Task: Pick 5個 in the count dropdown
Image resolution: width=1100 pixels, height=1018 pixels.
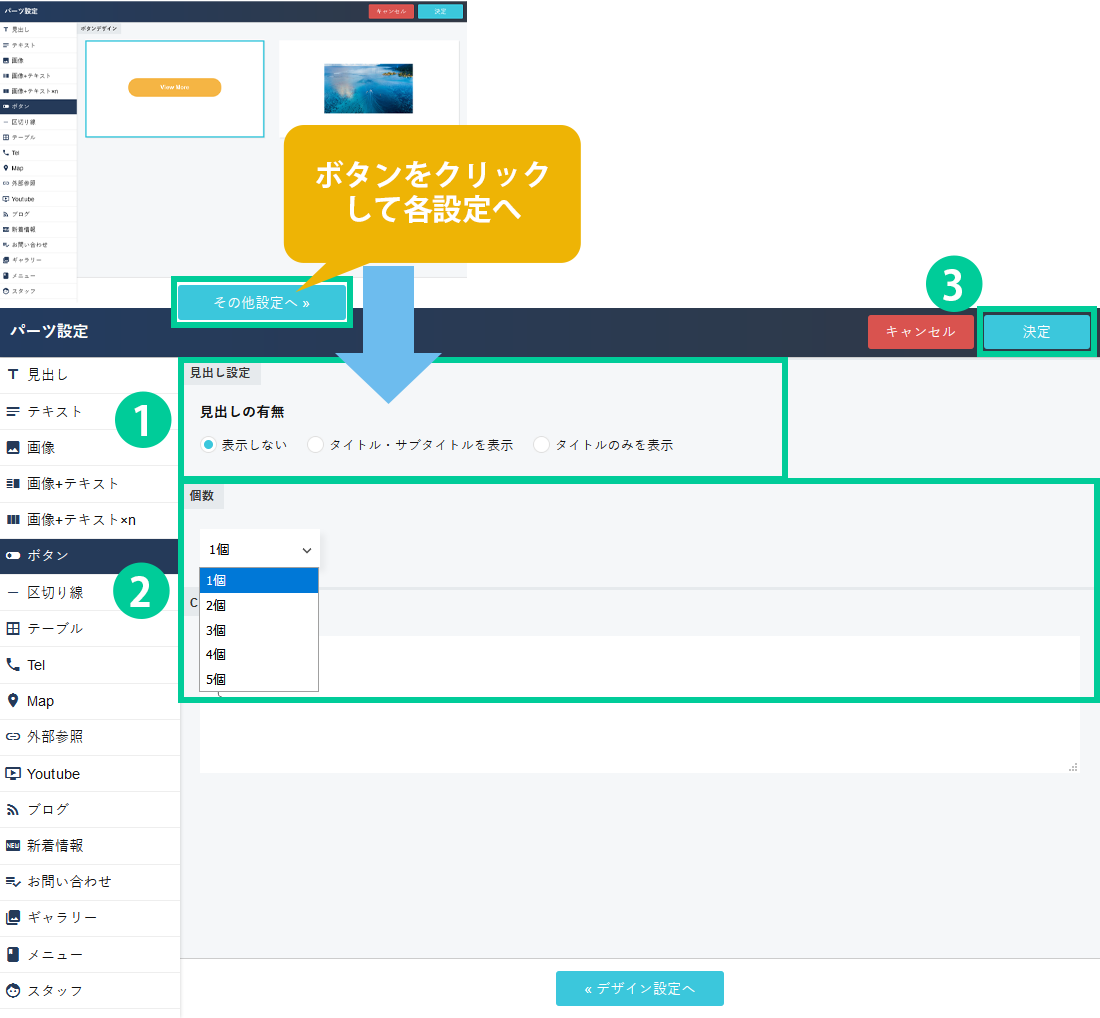Action: point(216,679)
